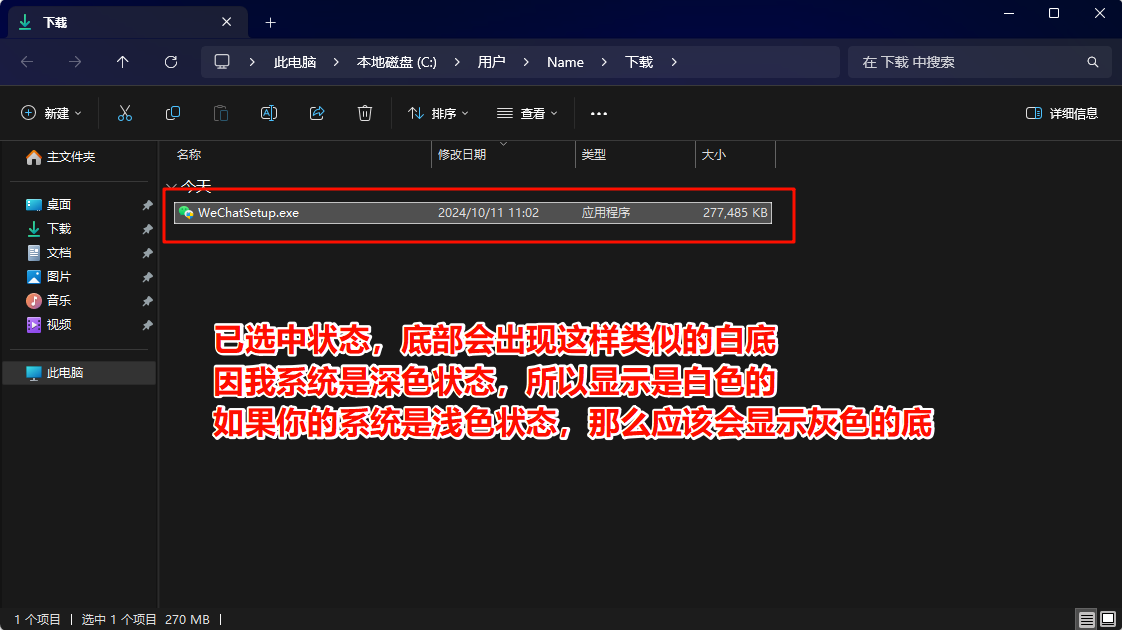Click the 在 下载 中搜索 search box
The width and height of the screenshot is (1122, 630).
(x=968, y=62)
